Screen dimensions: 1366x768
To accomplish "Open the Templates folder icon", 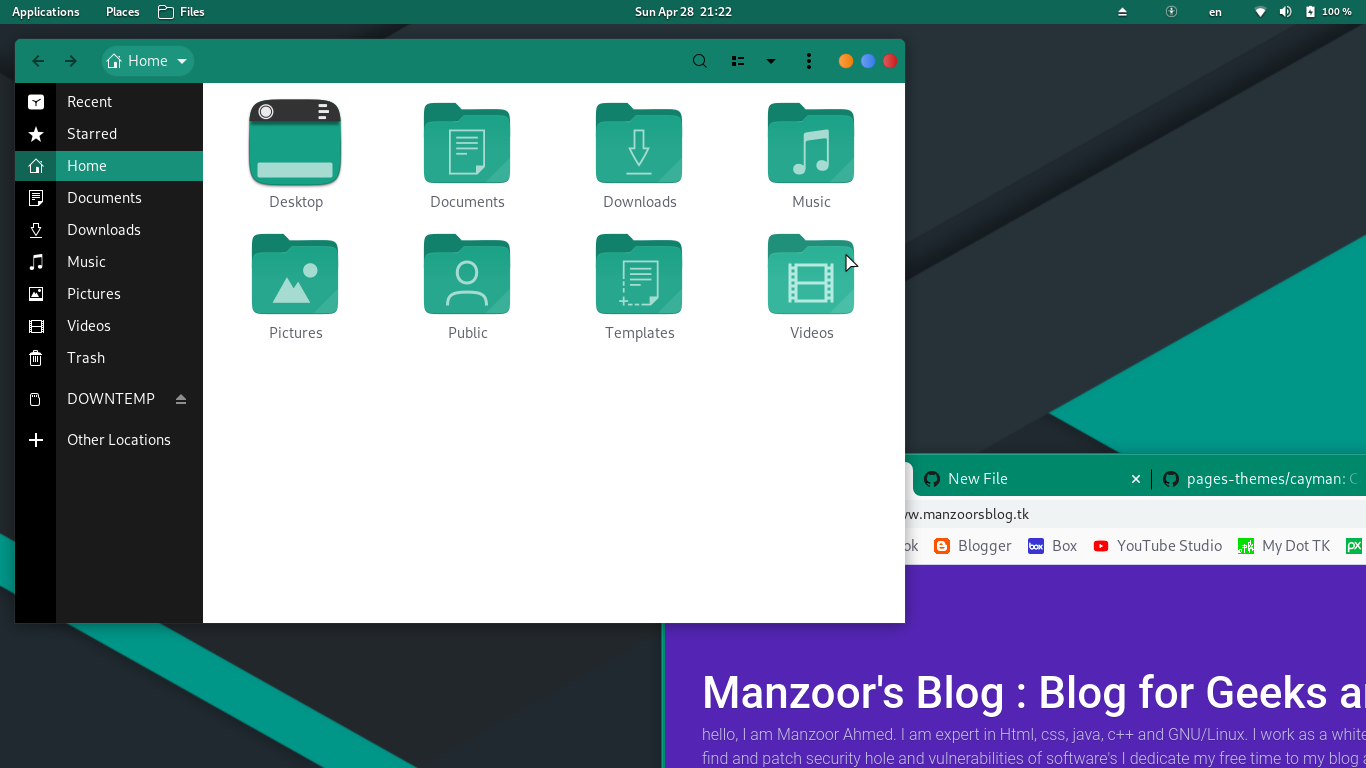I will click(x=639, y=275).
